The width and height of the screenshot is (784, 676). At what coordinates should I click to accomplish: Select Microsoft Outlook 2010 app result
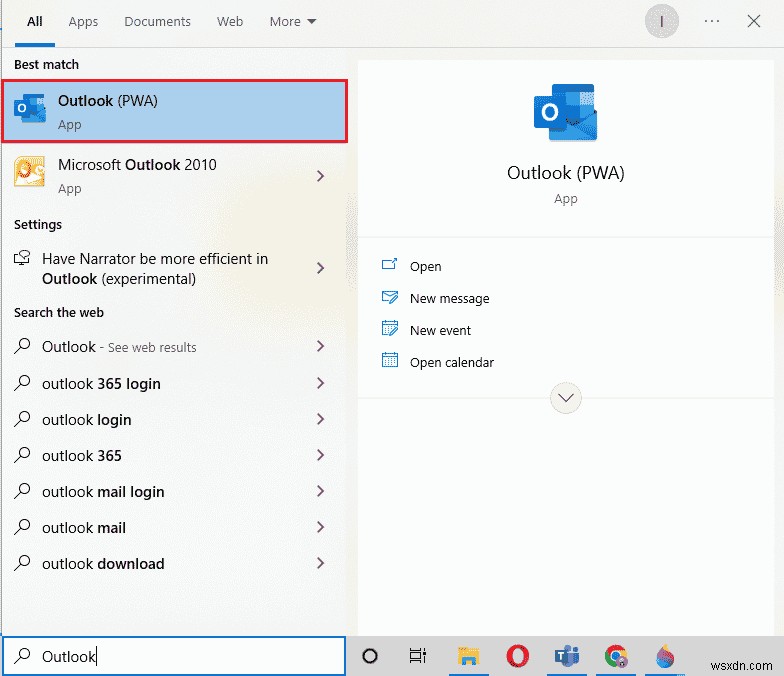pyautogui.click(x=174, y=176)
